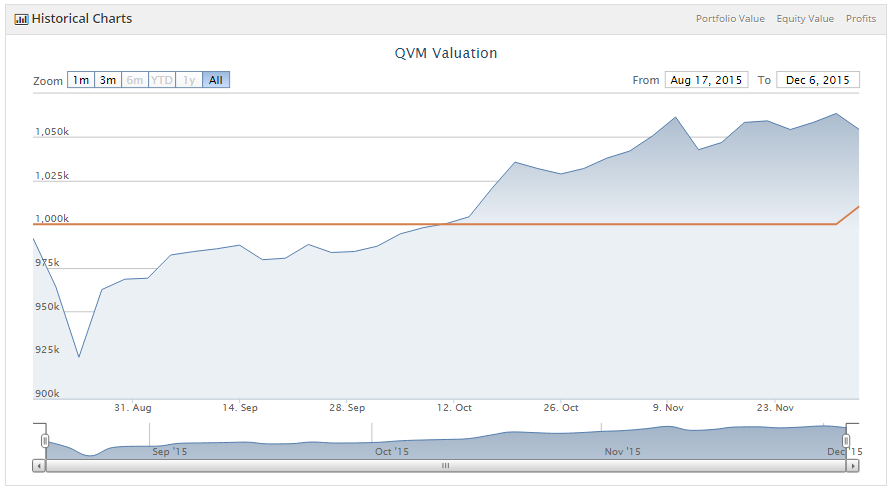
Task: Edit the To date field Dec 6, 2015
Action: (818, 80)
